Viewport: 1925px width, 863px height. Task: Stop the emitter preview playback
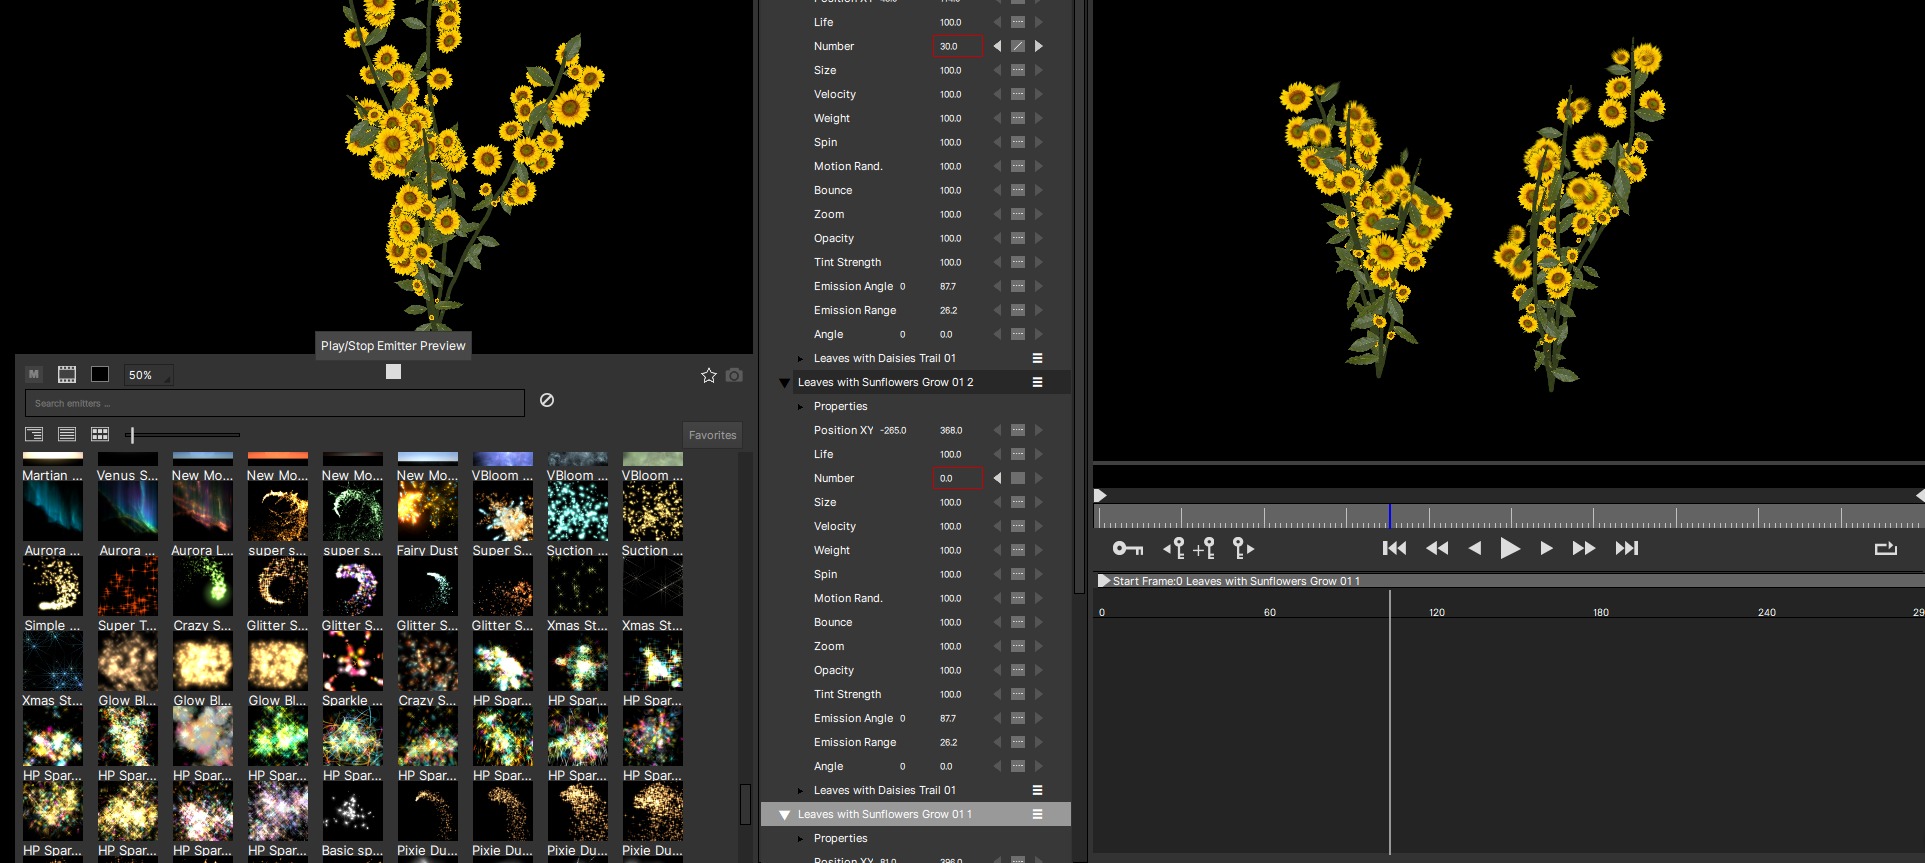point(393,372)
